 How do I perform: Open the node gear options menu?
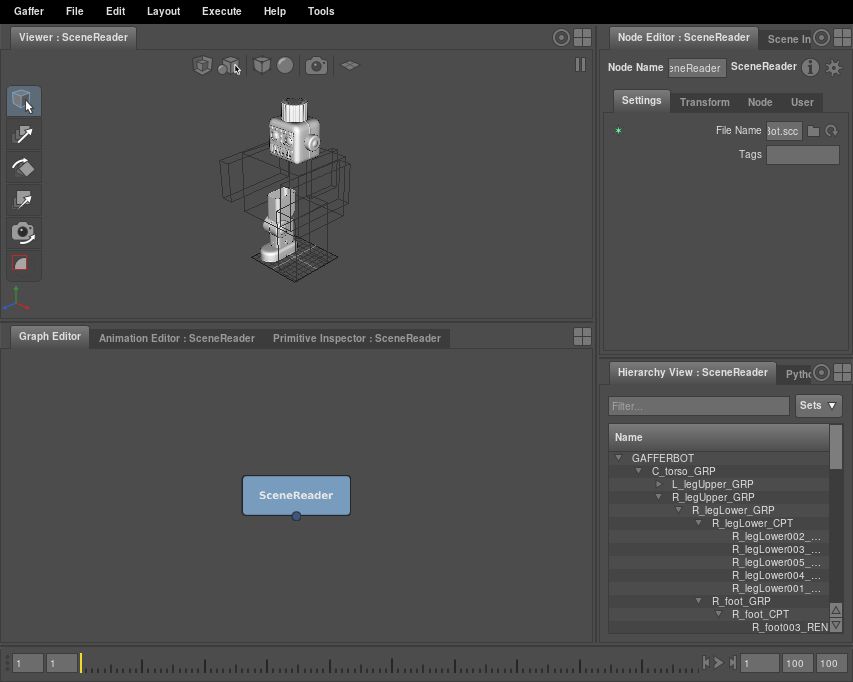[833, 68]
